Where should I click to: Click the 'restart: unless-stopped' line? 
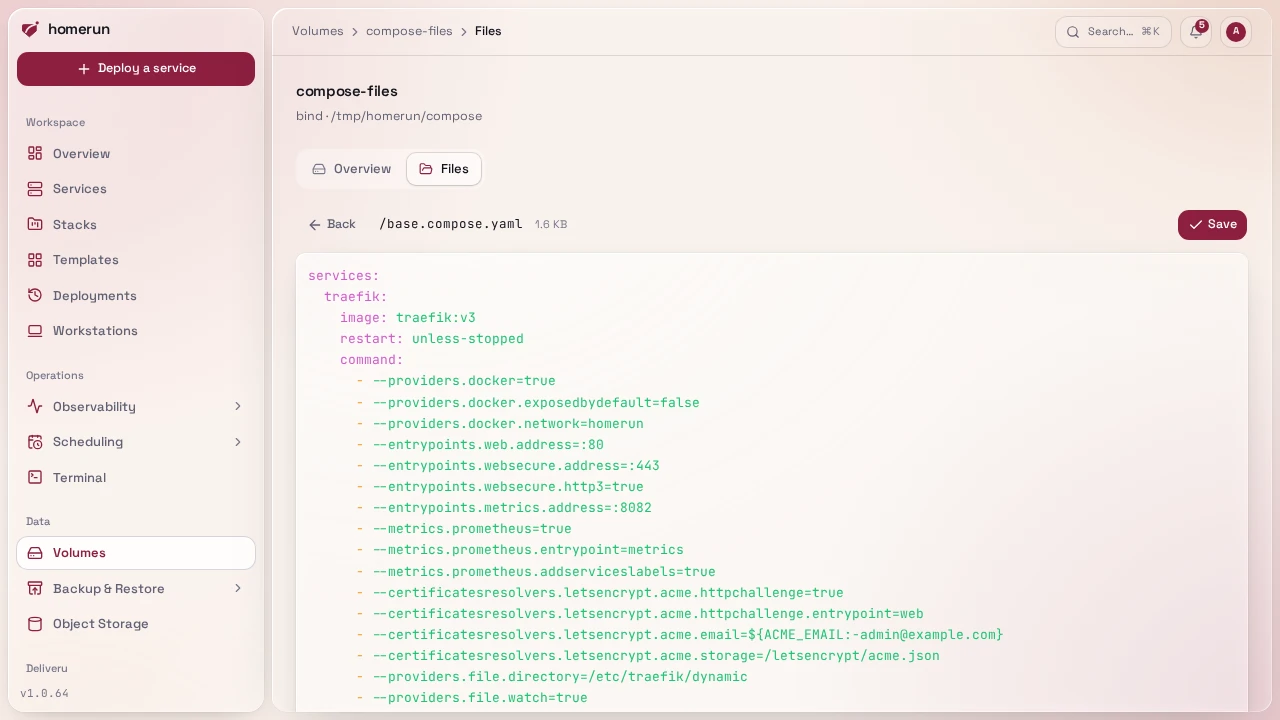tap(432, 339)
